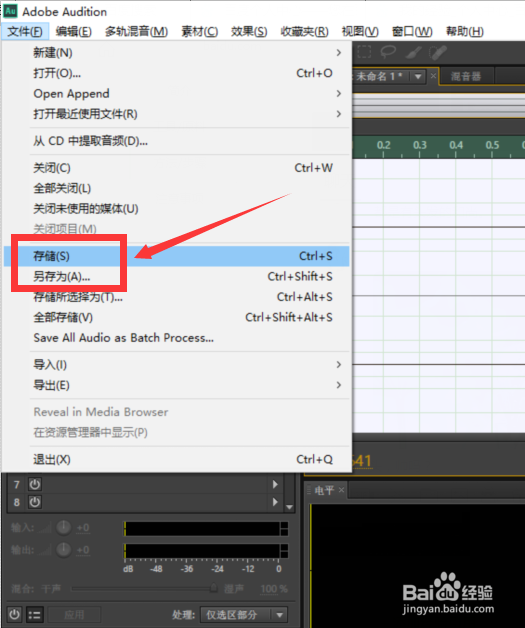The image size is (525, 628).
Task: Open the 多轨混音(M) menu
Action: point(136,31)
